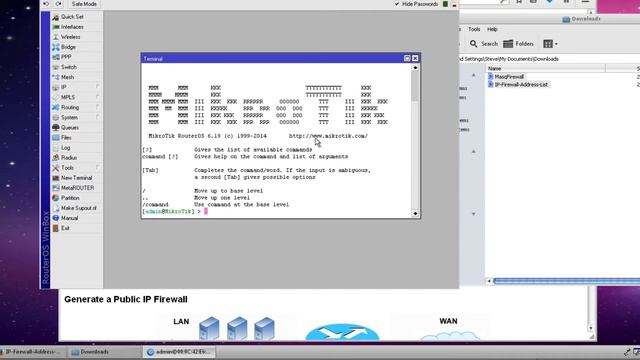The image size is (640, 360).
Task: Open the Interfaces menu icon
Action: tap(56, 27)
